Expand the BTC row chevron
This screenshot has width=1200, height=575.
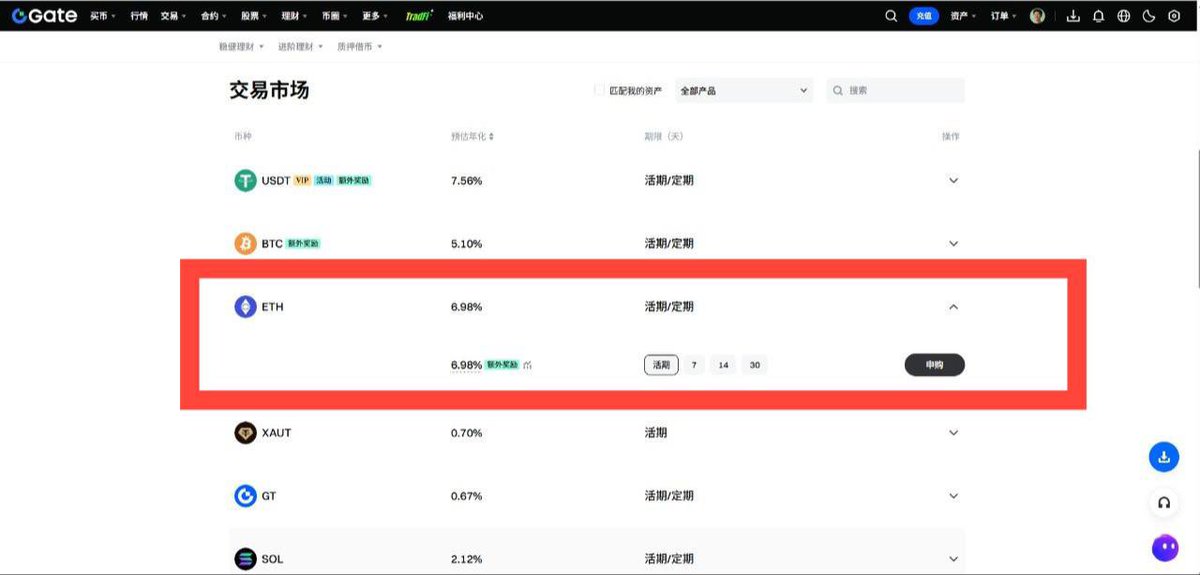[x=953, y=243]
